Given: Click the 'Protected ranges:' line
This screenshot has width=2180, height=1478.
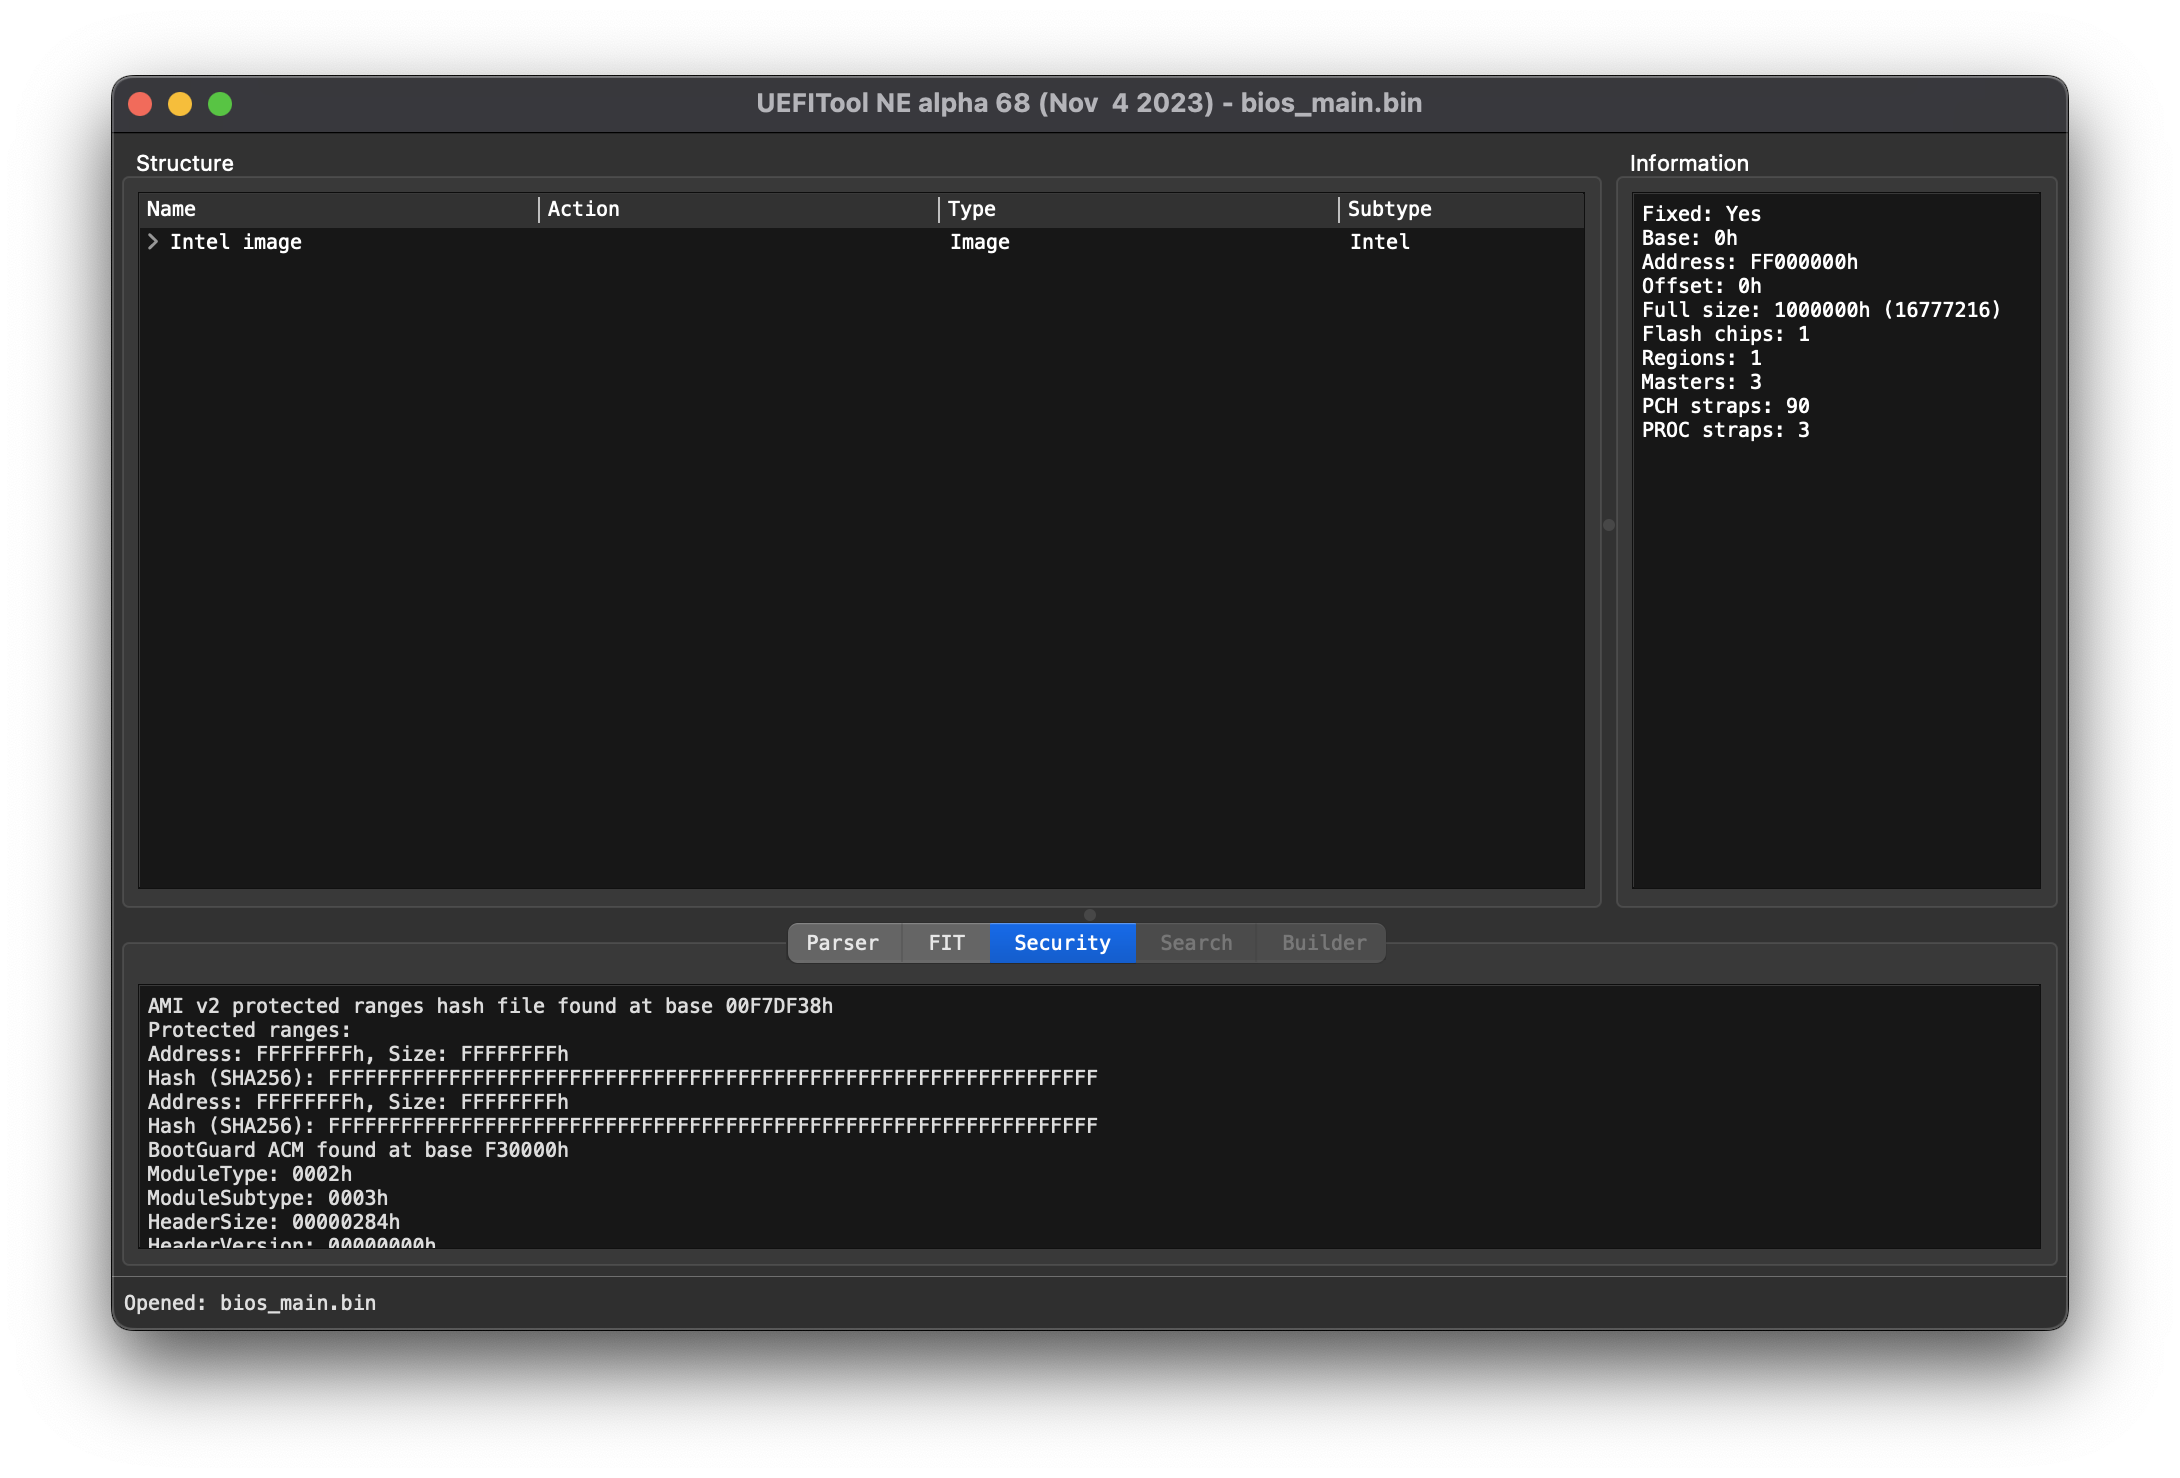Looking at the screenshot, I should pyautogui.click(x=249, y=1030).
